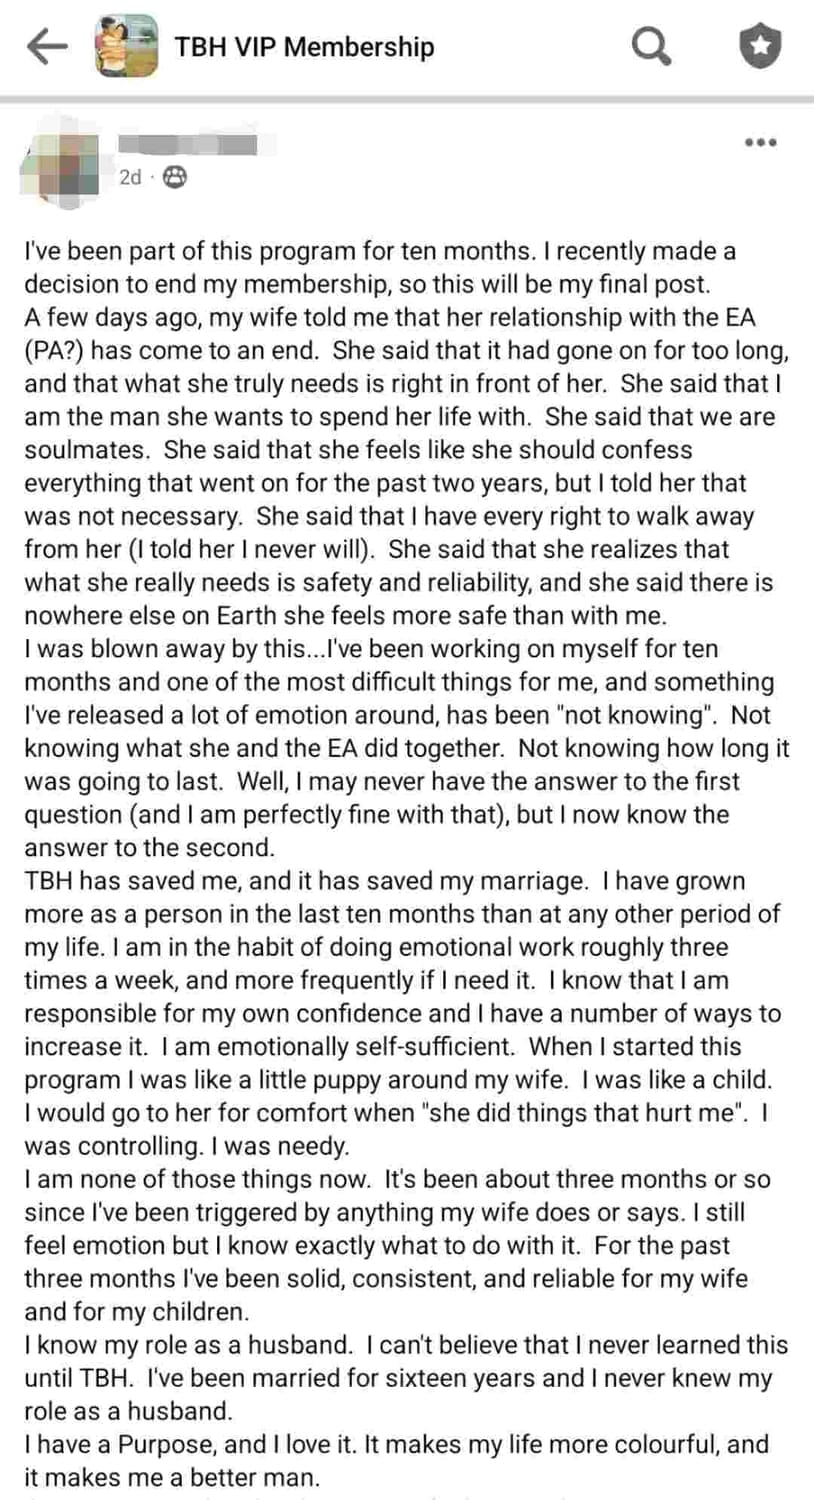Open the three-dot post options menu
814x1500 pixels.
[x=761, y=143]
